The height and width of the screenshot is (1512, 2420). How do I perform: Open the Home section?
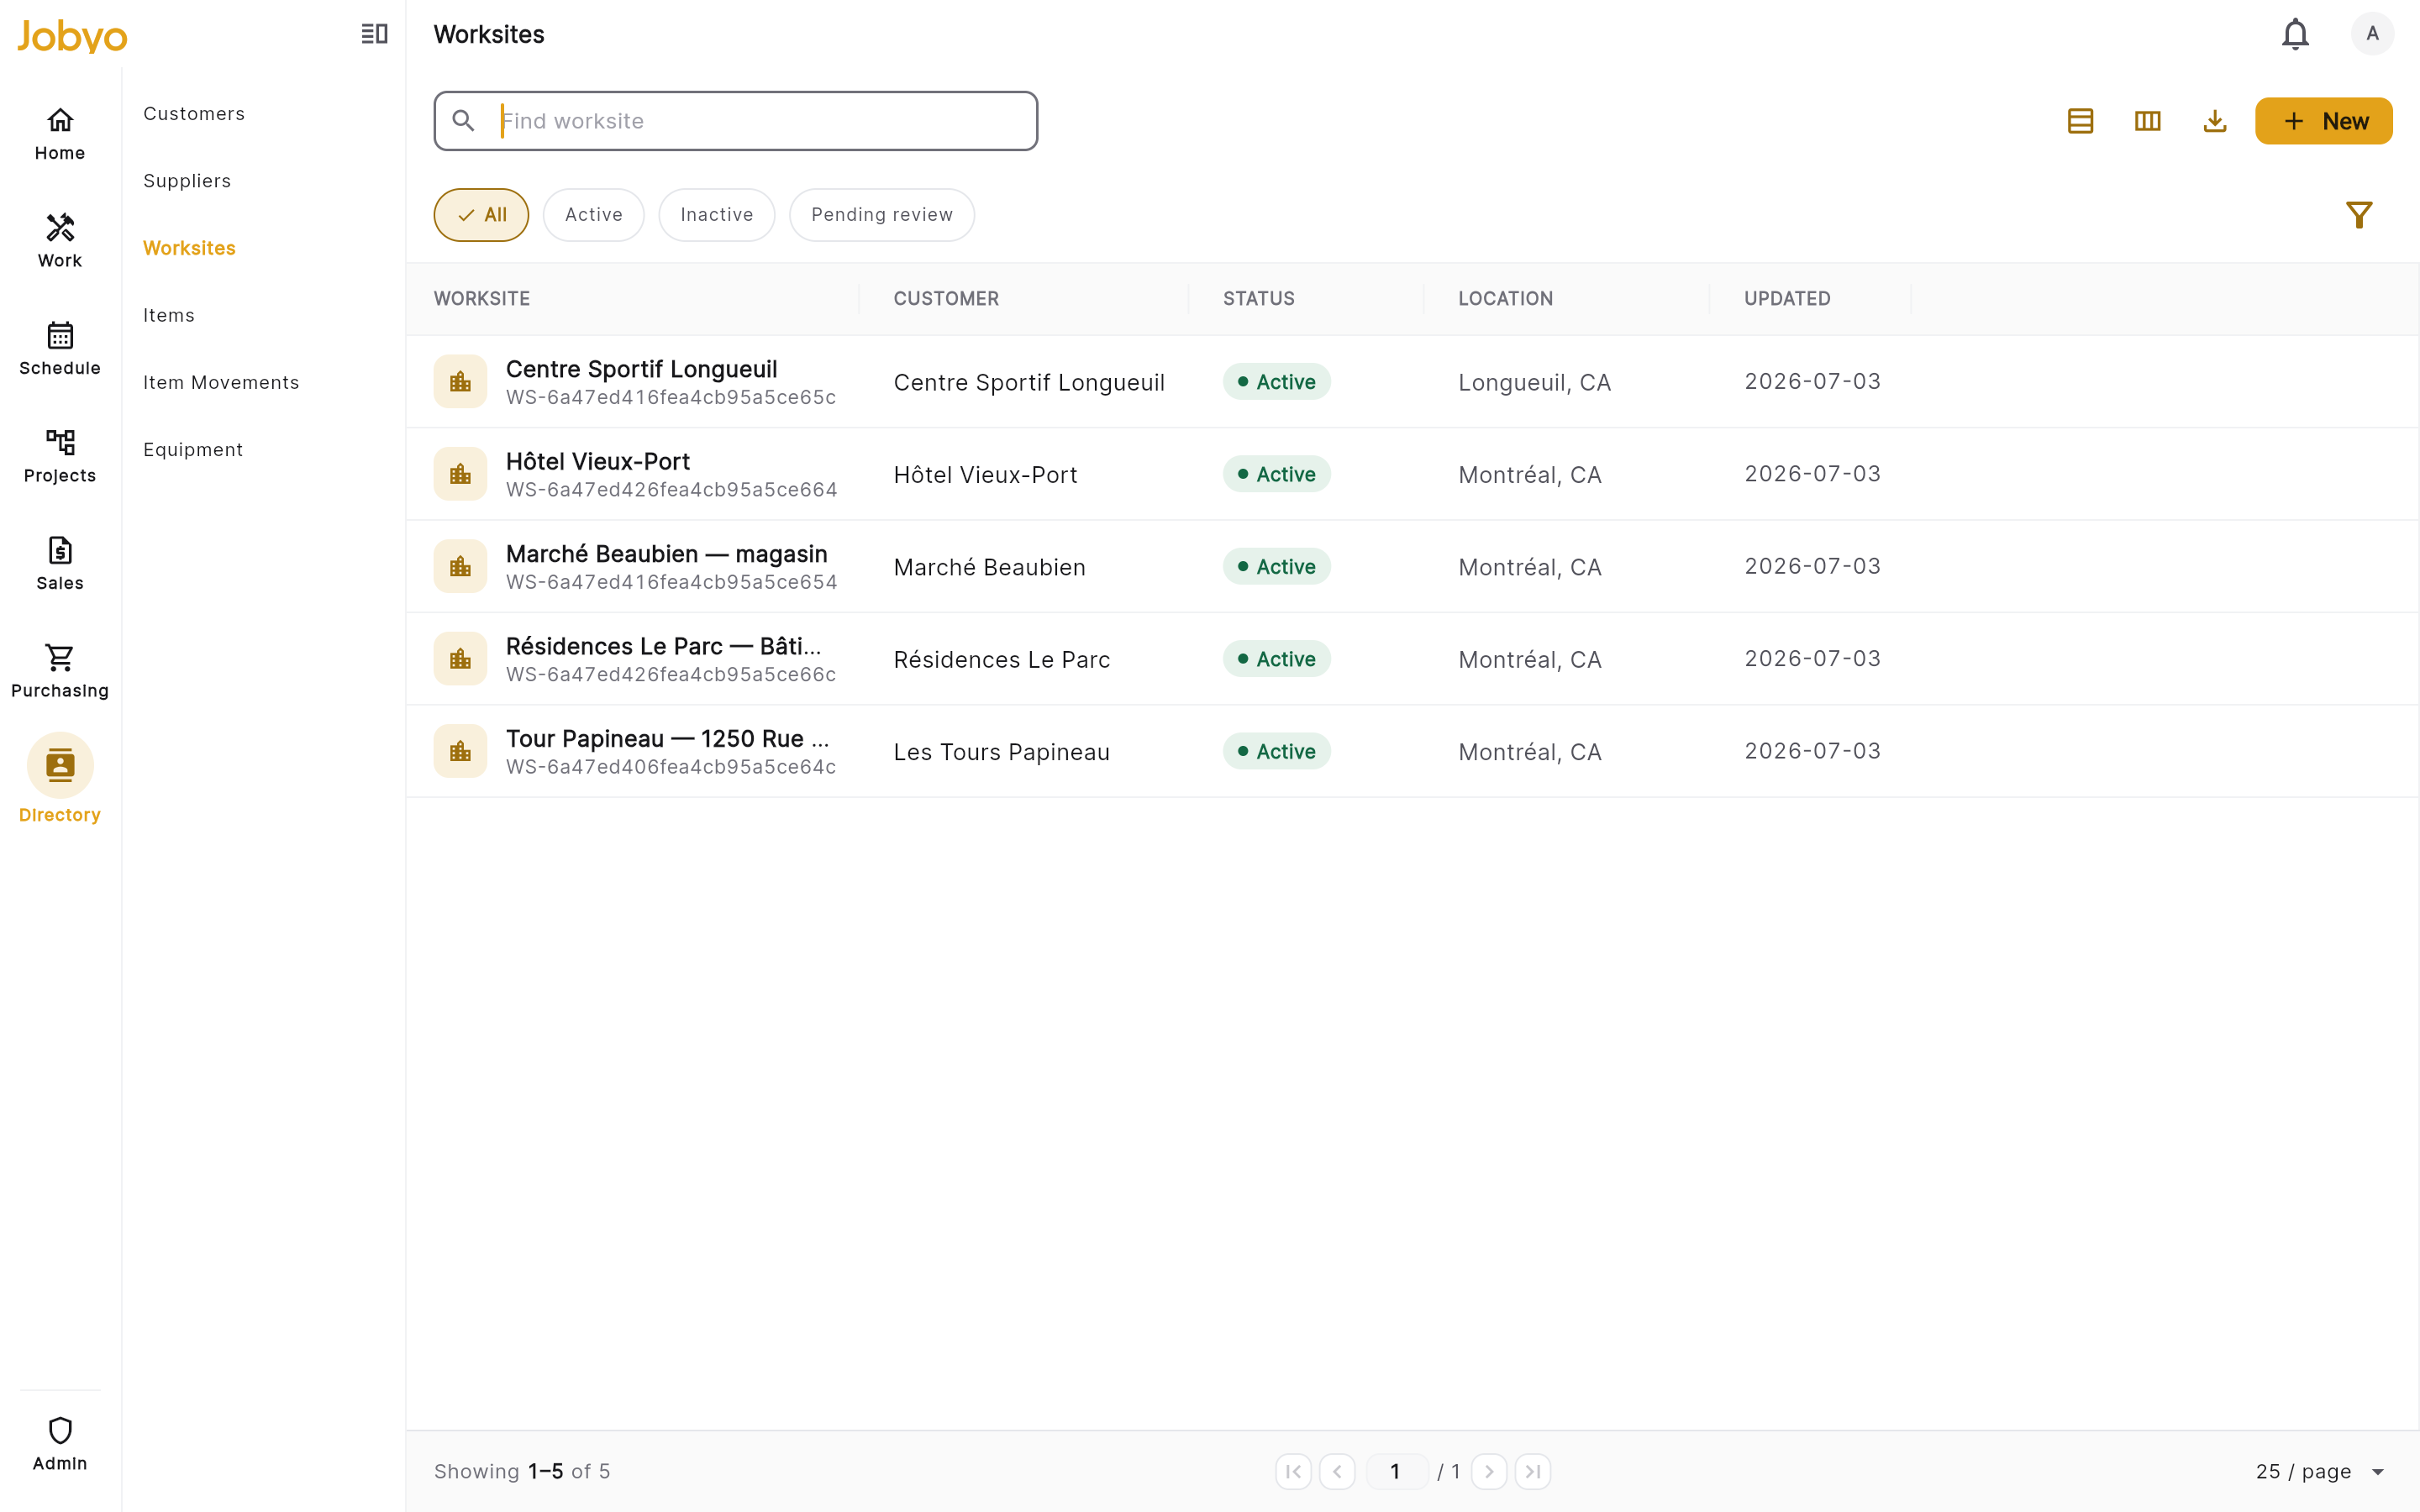point(60,134)
